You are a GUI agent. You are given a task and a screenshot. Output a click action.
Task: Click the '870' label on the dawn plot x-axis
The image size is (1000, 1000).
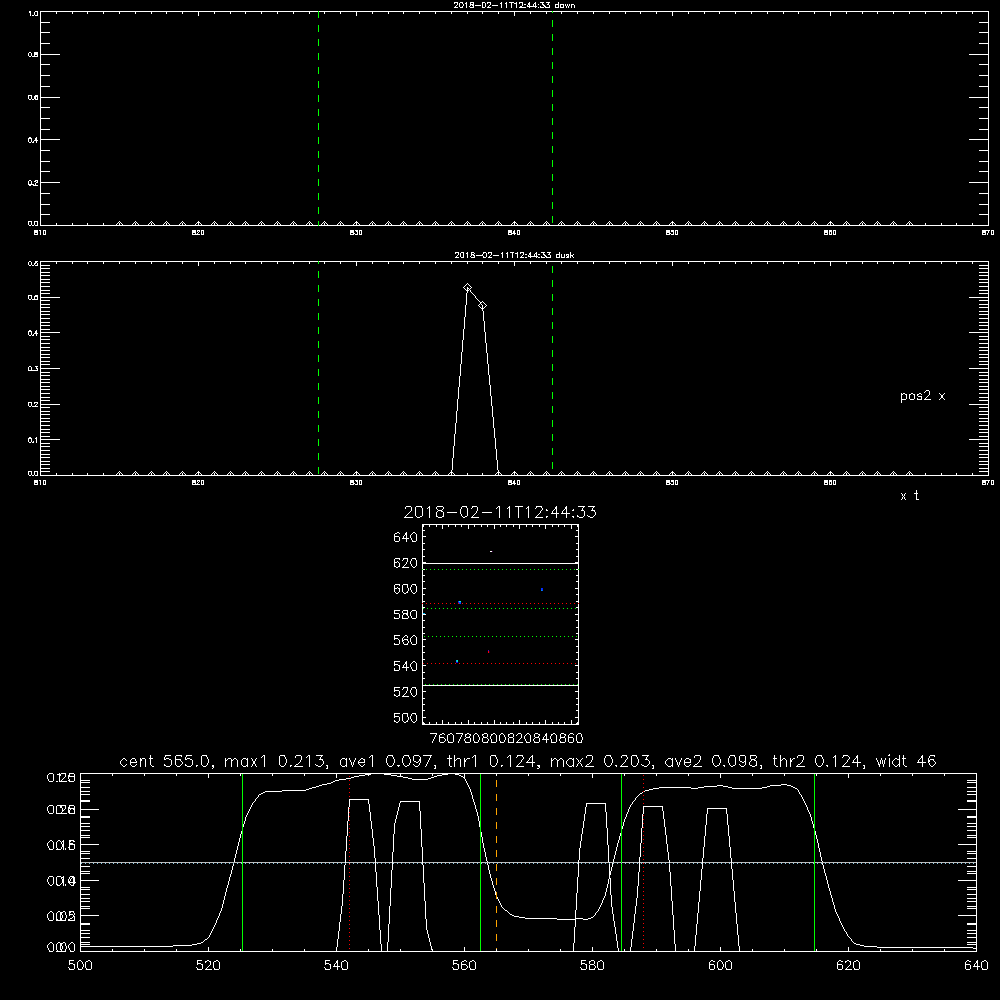(987, 233)
